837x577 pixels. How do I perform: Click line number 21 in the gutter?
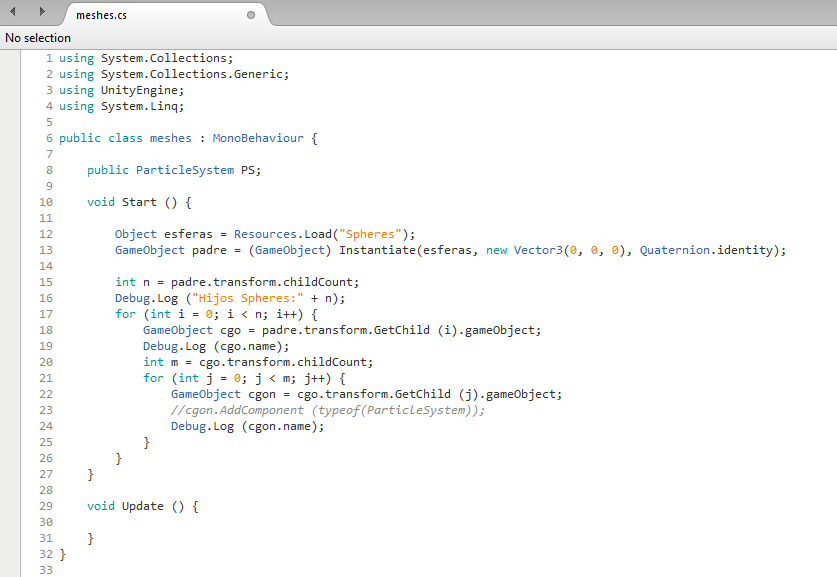(45, 378)
